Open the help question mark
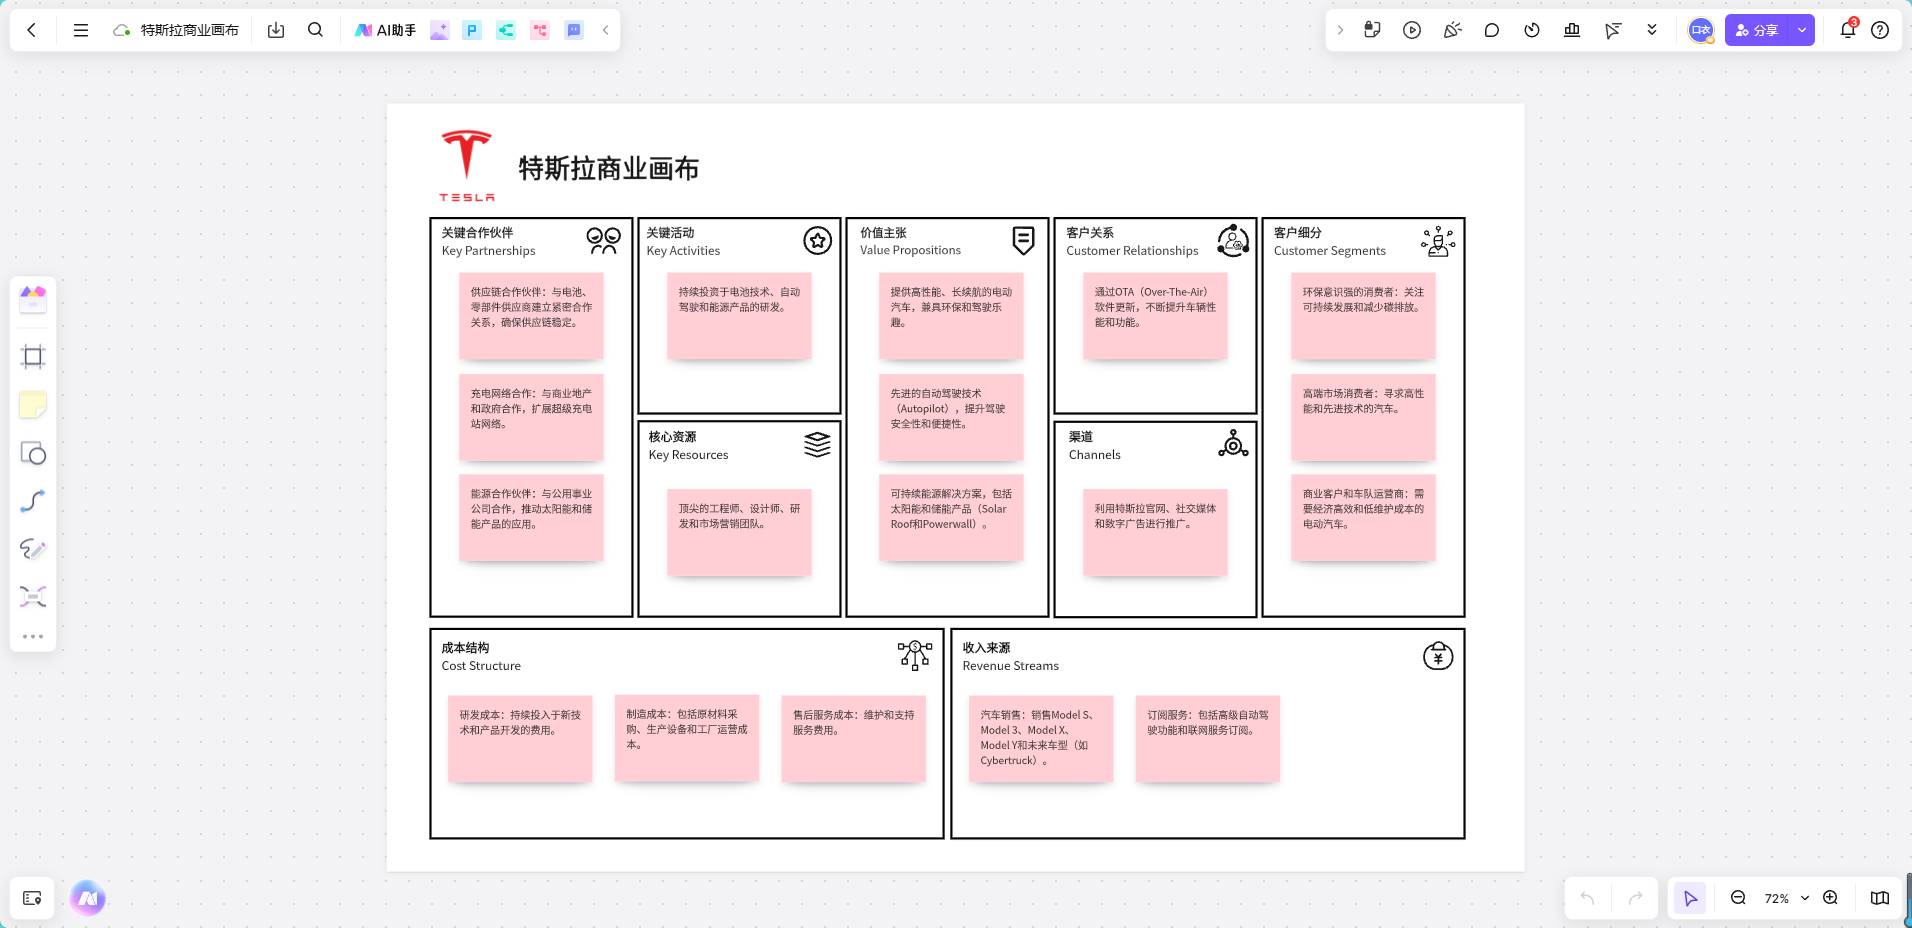Viewport: 1912px width, 928px height. pyautogui.click(x=1880, y=30)
